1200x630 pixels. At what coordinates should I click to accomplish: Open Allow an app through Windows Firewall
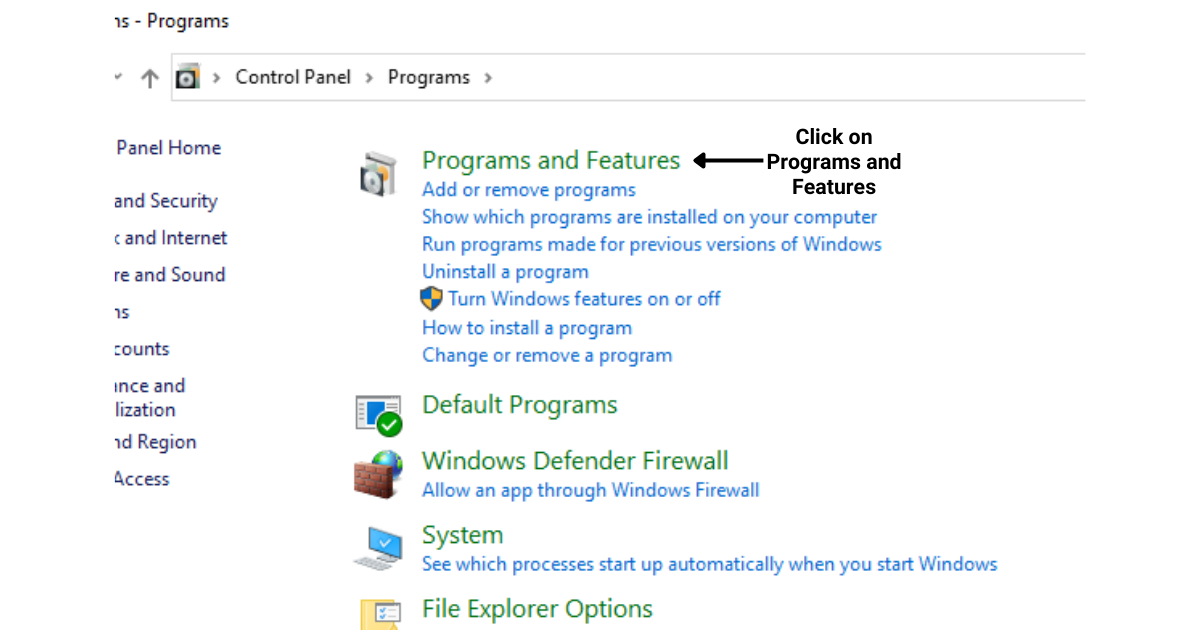[x=590, y=490]
